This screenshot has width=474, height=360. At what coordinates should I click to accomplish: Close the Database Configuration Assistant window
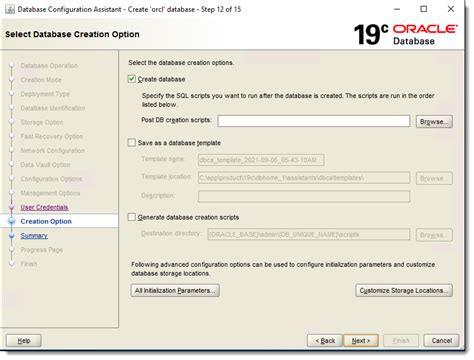[451, 9]
